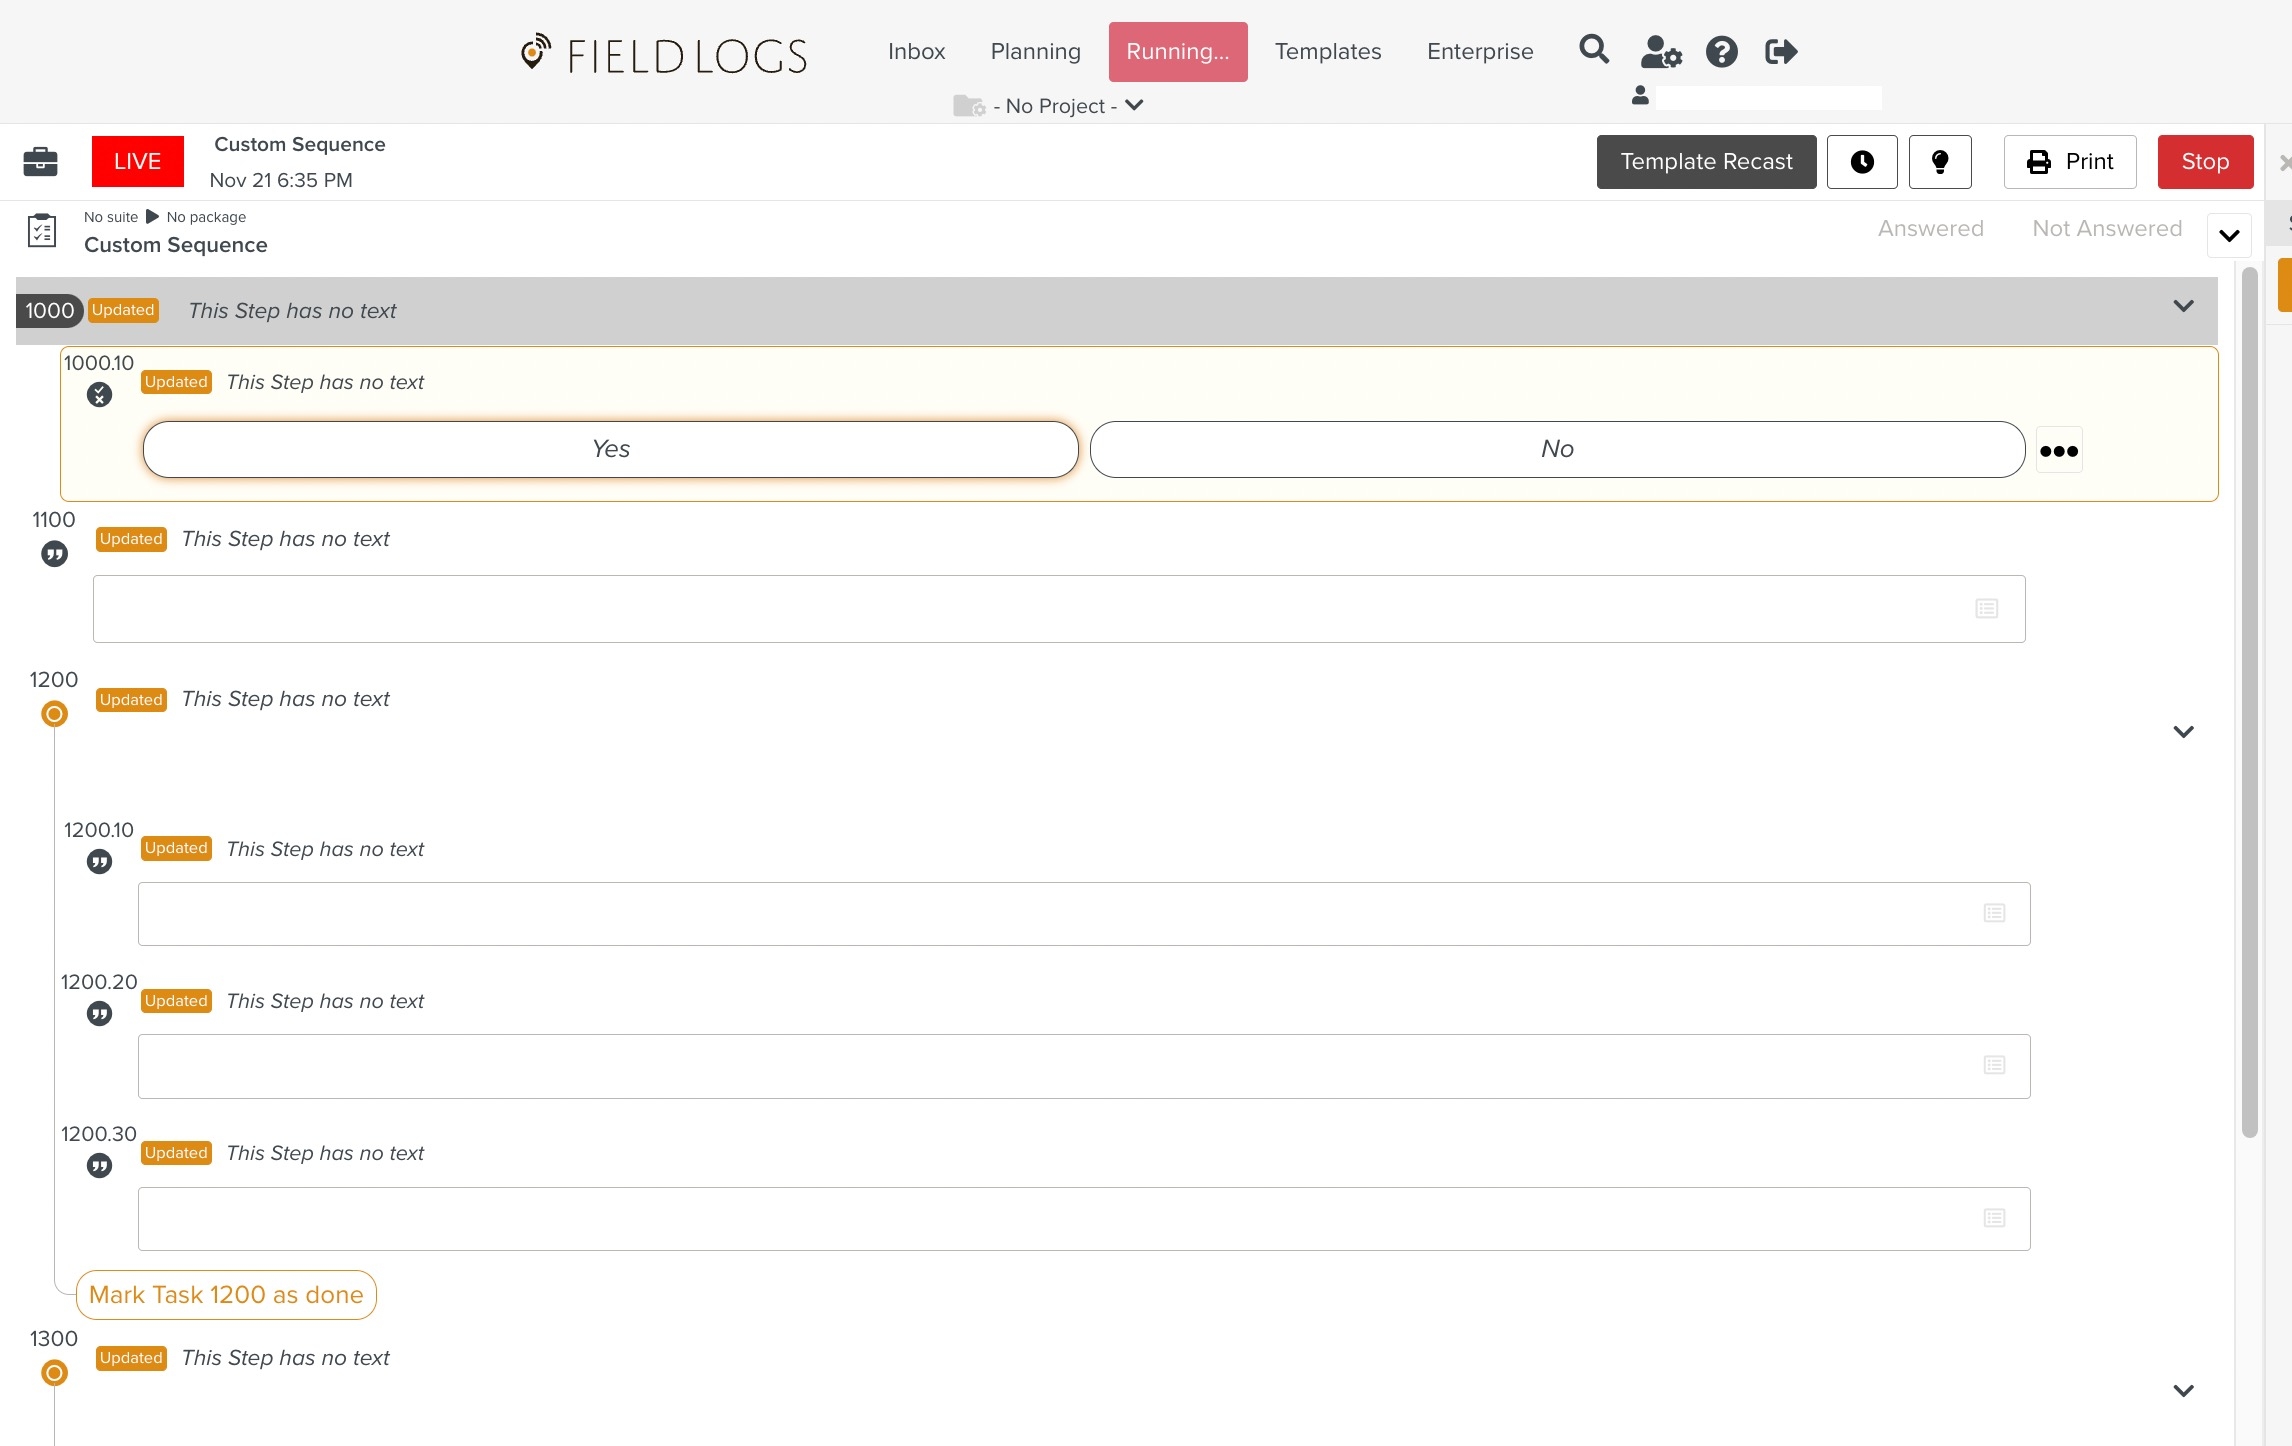Viewport: 2292px width, 1446px height.
Task: Click the briefcase icon
Action: pyautogui.click(x=40, y=161)
